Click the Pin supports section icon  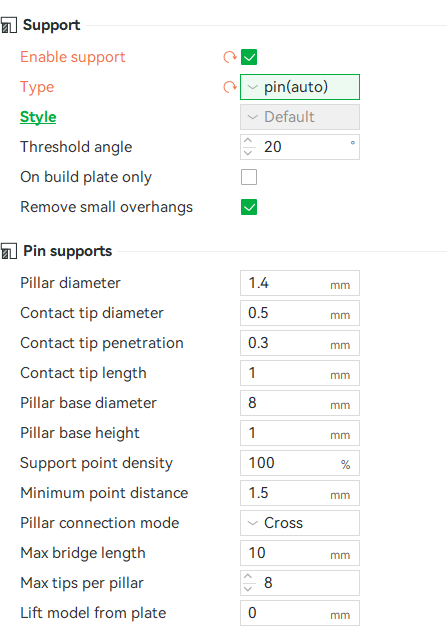(x=9, y=251)
